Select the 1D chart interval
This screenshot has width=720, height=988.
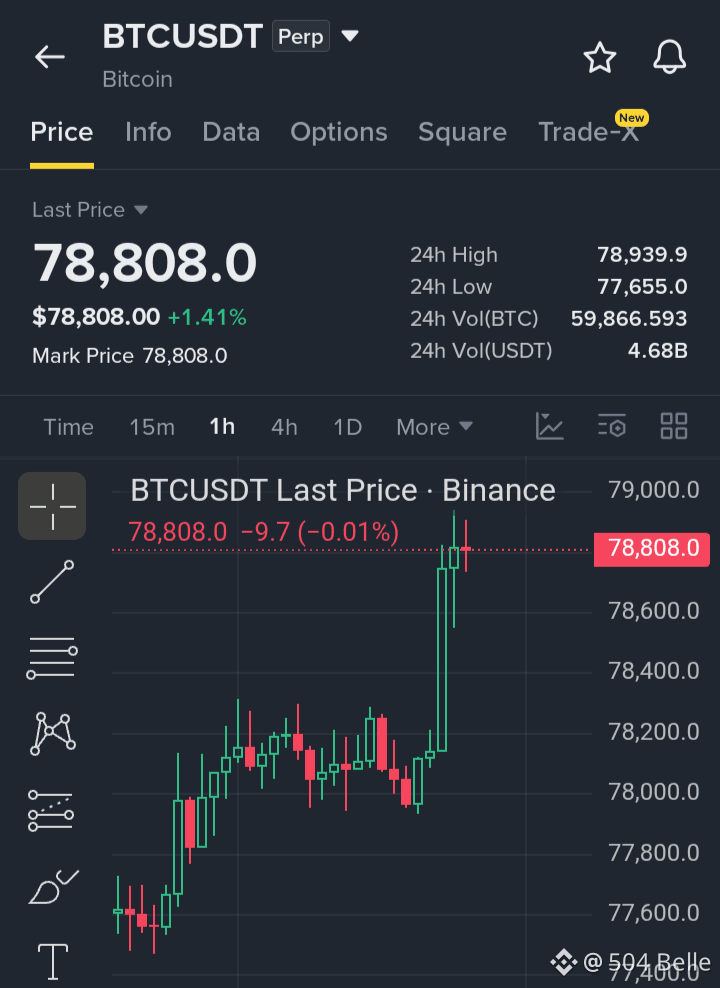[x=347, y=427]
